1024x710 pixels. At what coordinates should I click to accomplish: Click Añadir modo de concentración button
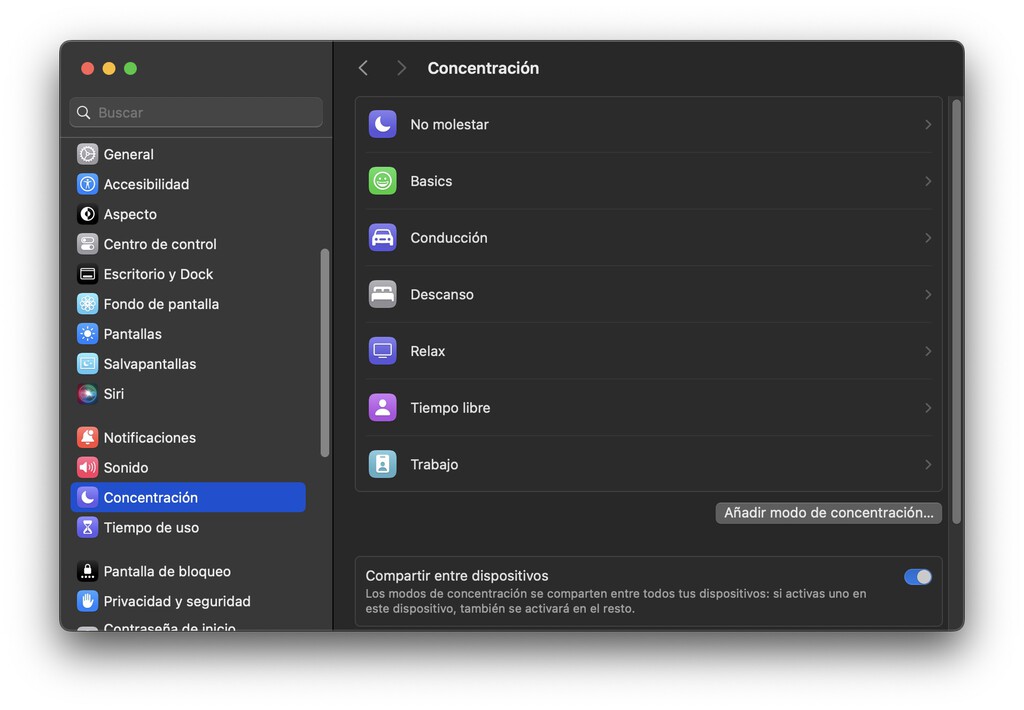[828, 512]
